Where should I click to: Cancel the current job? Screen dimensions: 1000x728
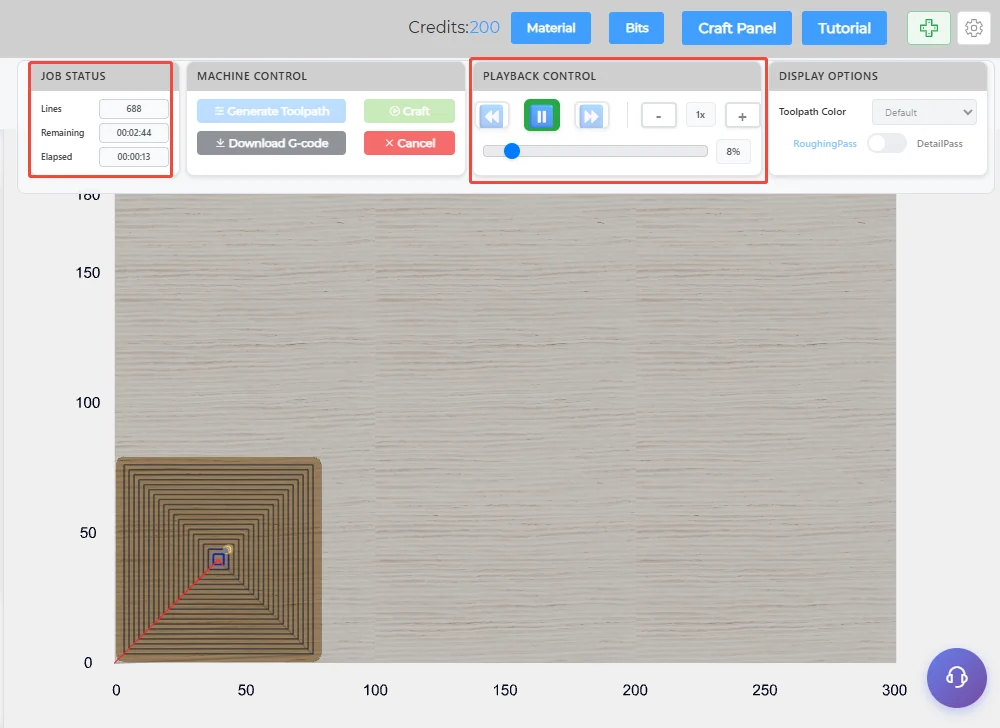point(409,143)
